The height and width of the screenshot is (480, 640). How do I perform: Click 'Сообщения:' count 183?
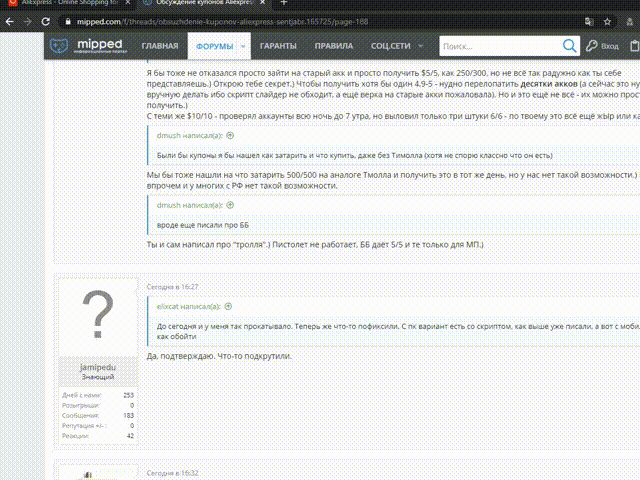[129, 416]
